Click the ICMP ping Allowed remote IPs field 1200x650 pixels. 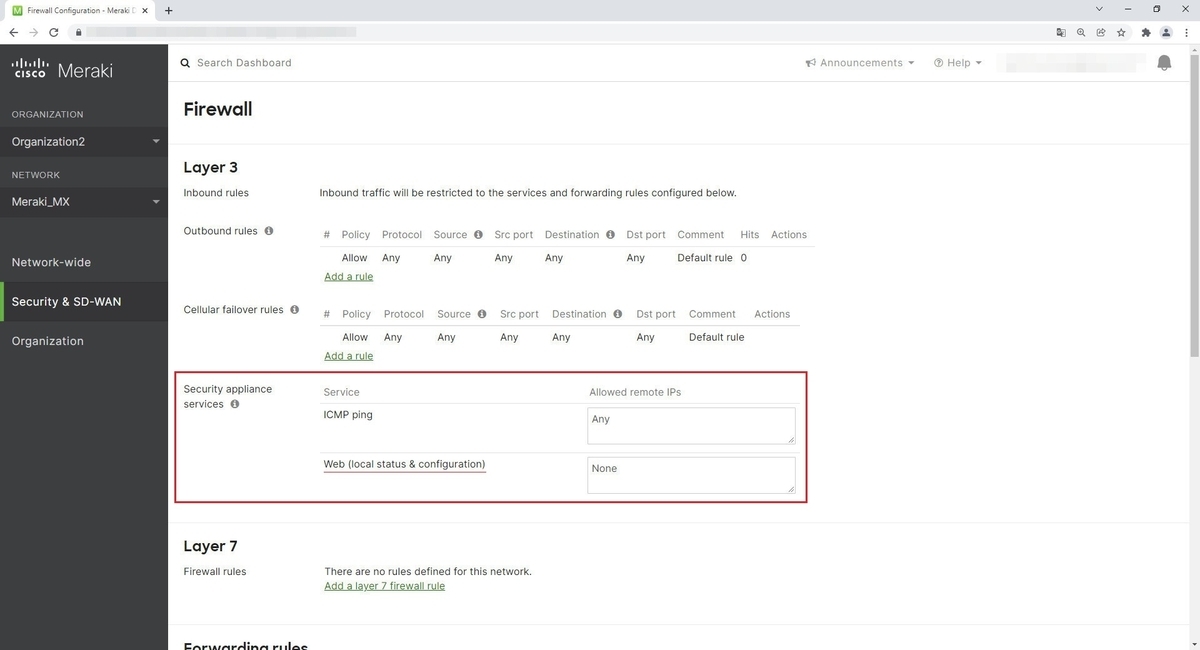tap(690, 425)
